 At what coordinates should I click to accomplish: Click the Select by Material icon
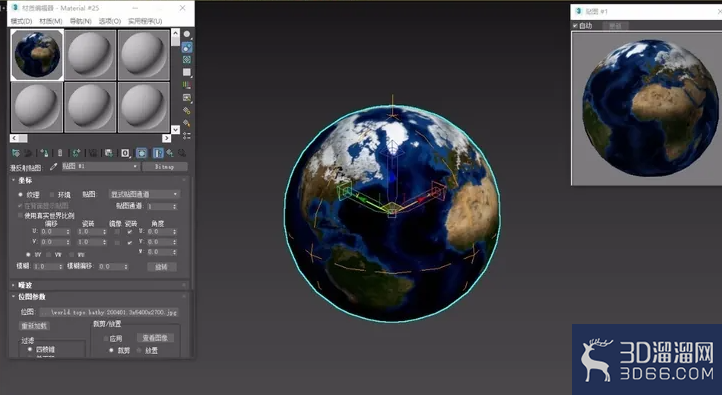187,123
